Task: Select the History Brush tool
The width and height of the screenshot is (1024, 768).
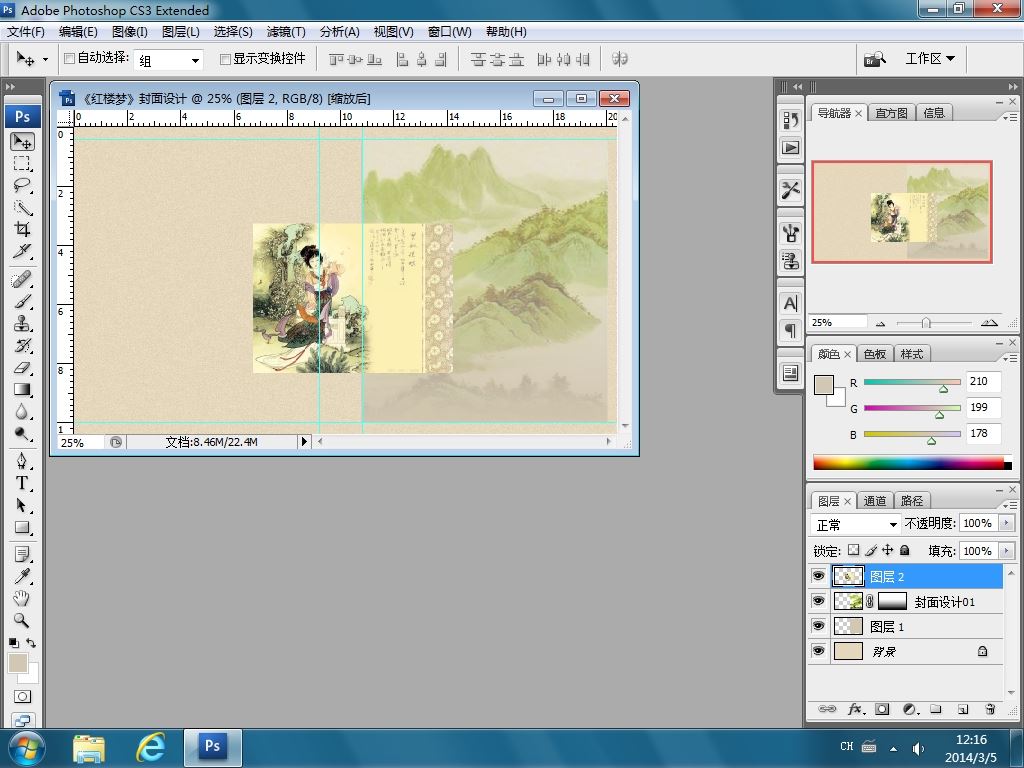Action: click(22, 345)
